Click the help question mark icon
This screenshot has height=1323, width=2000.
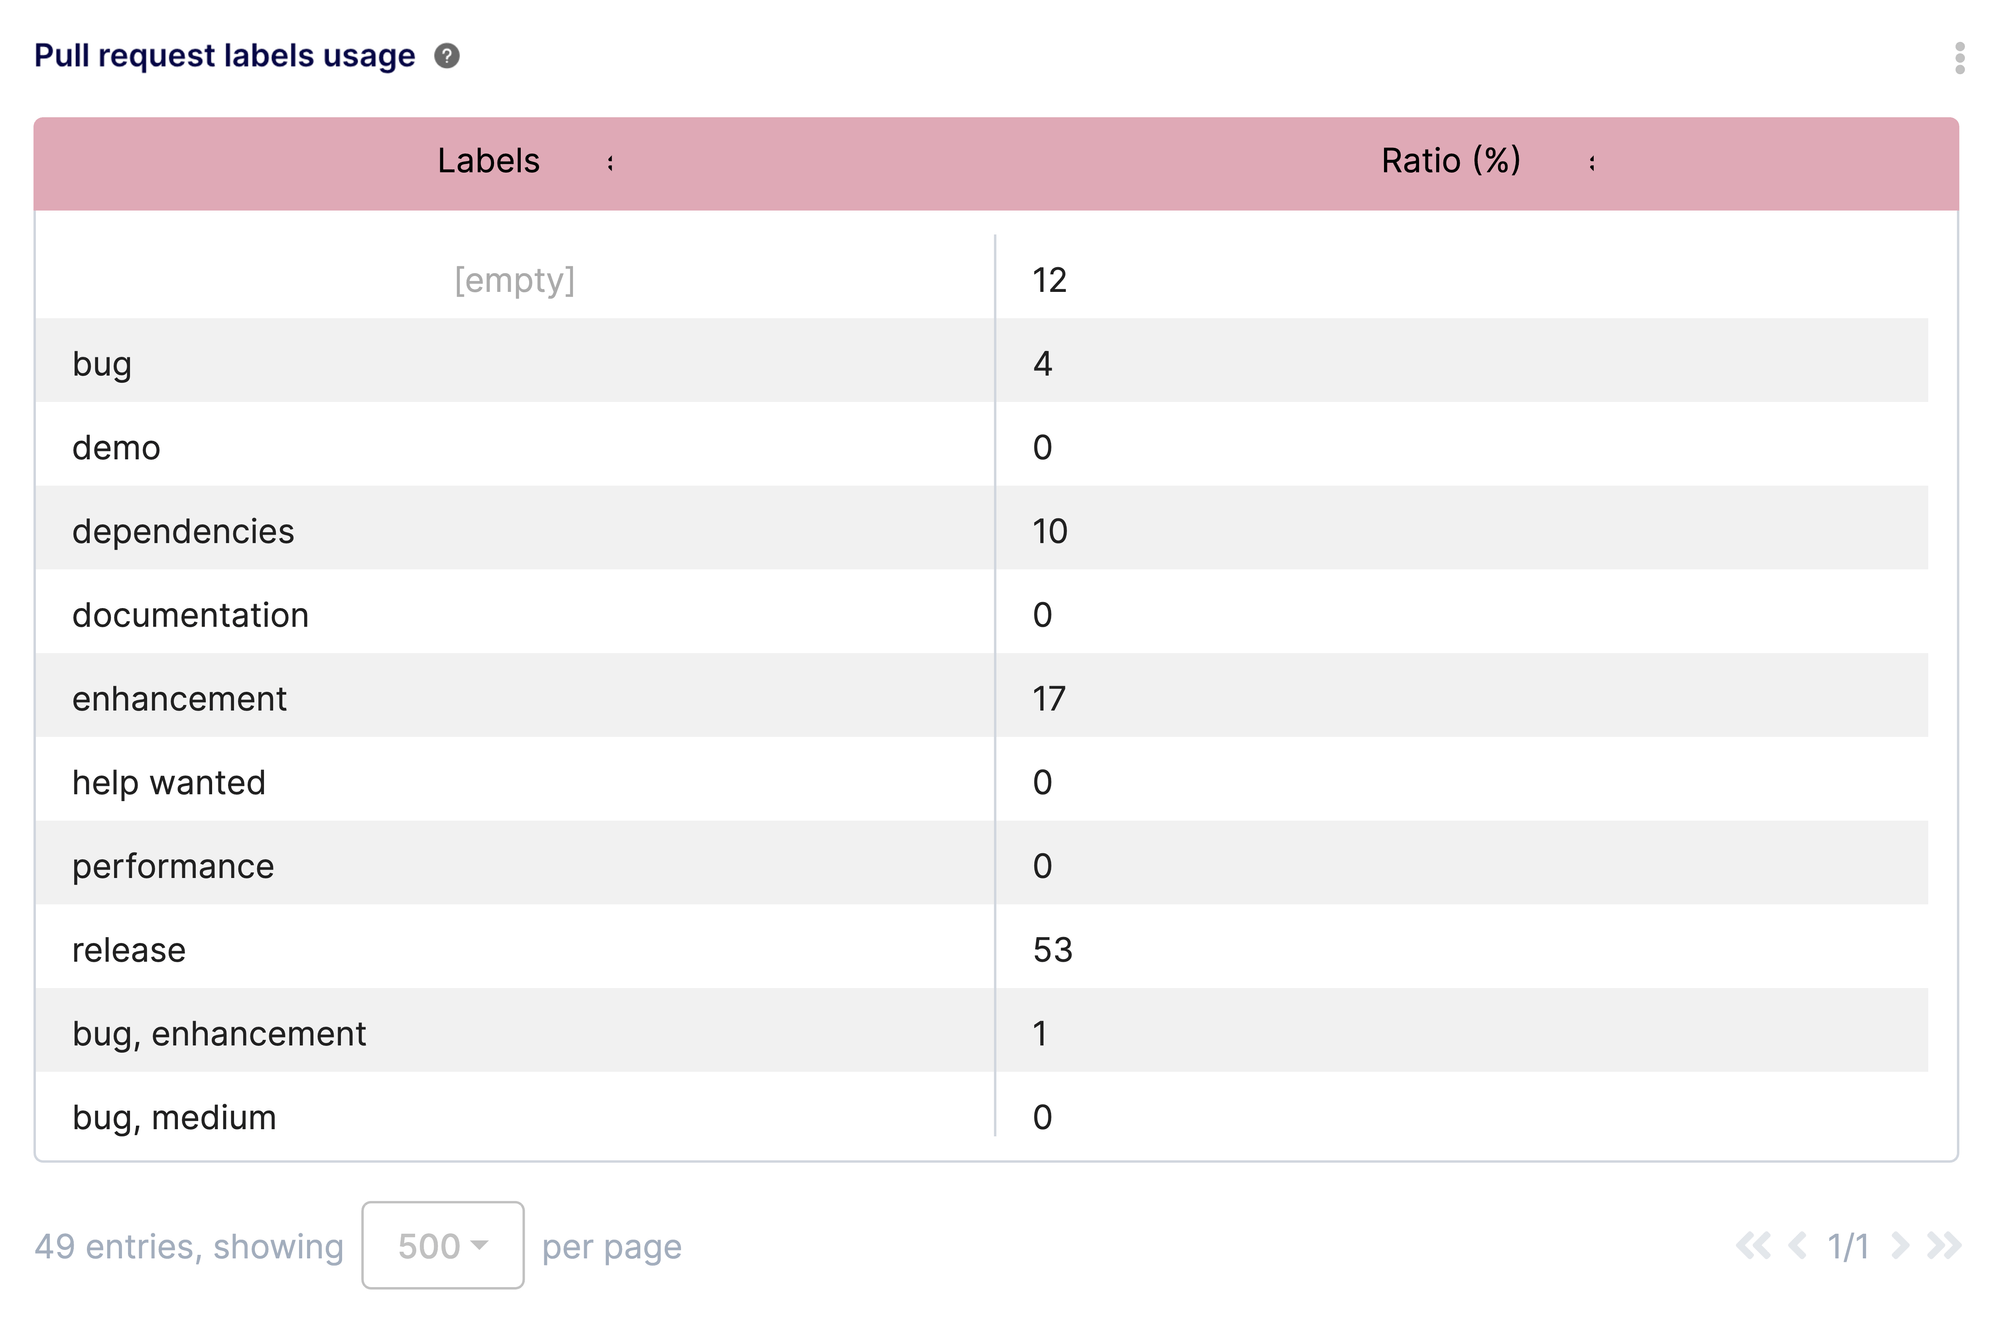click(448, 57)
